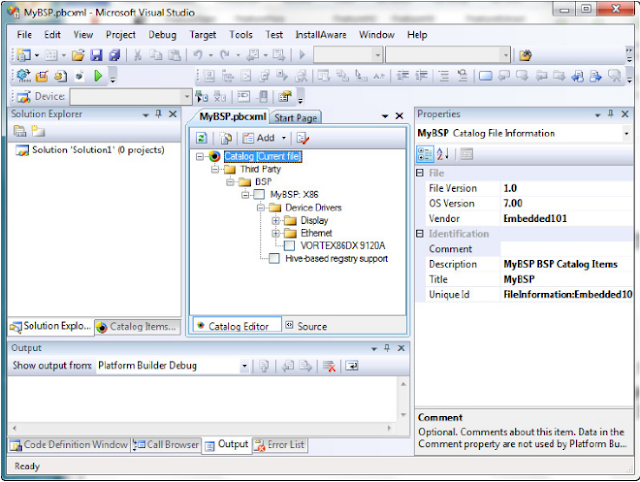Image resolution: width=640 pixels, height=482 pixels.
Task: Open the Call Browser tab
Action: [x=166, y=444]
